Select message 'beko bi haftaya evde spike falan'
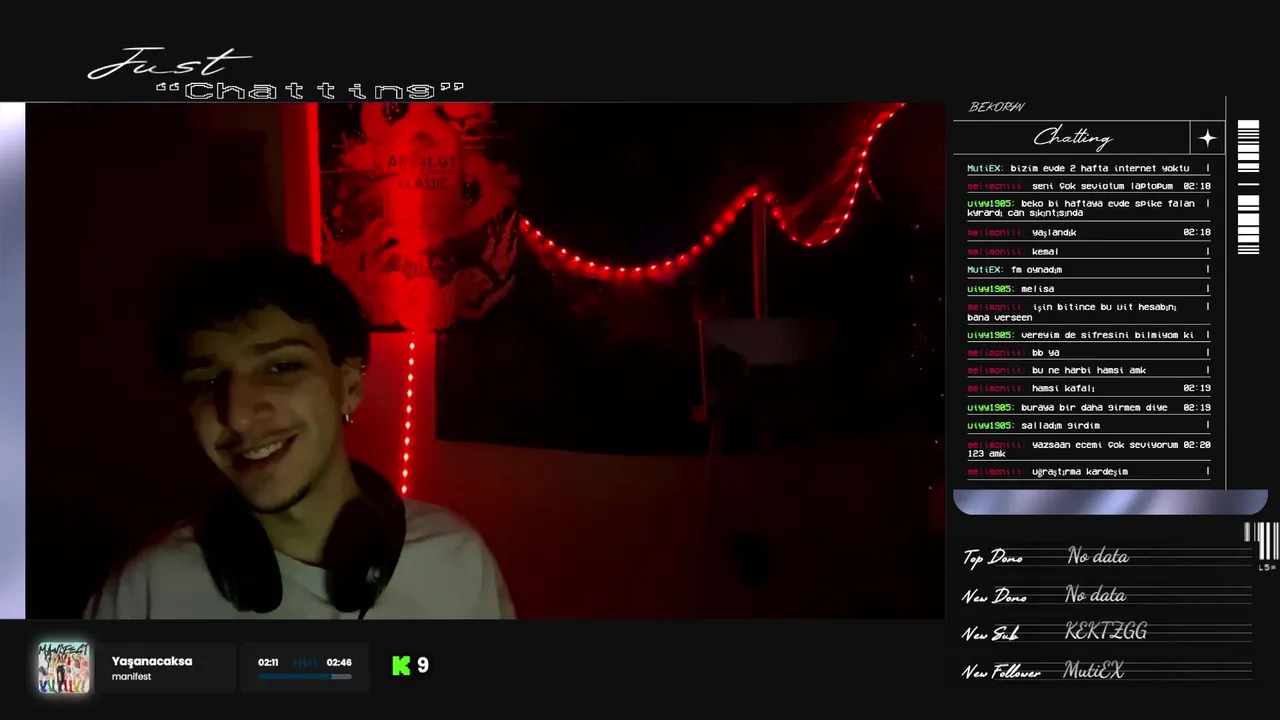1280x720 pixels. pyautogui.click(x=1107, y=203)
